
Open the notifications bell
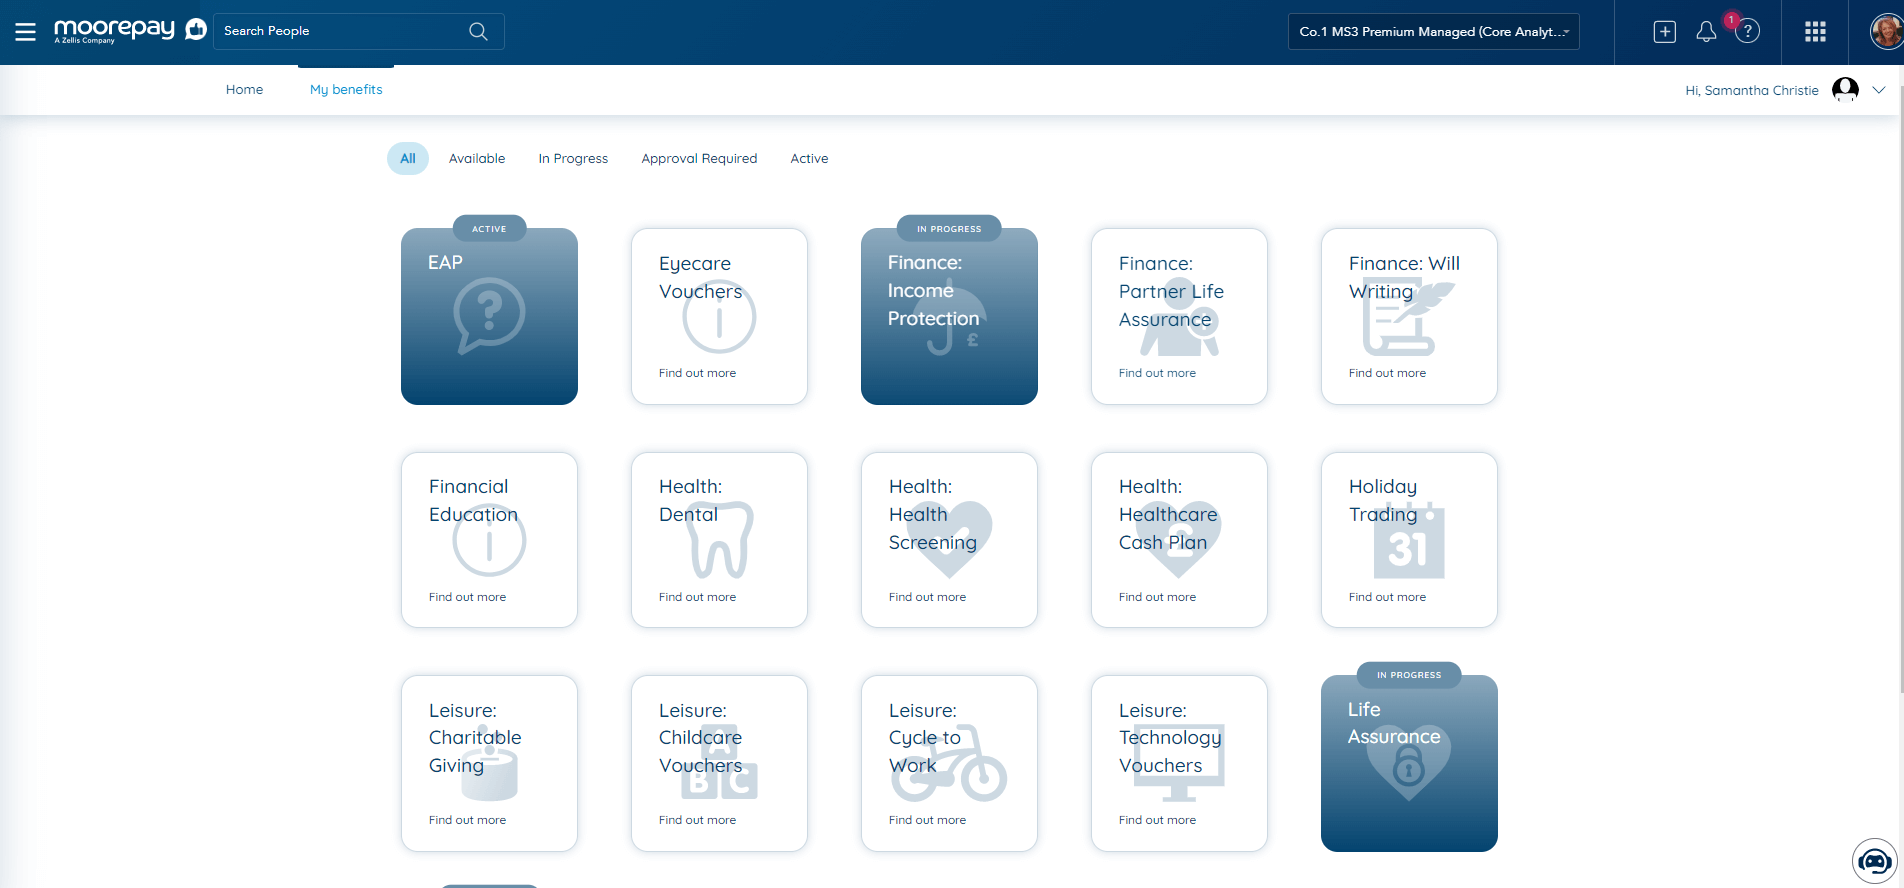pyautogui.click(x=1706, y=32)
